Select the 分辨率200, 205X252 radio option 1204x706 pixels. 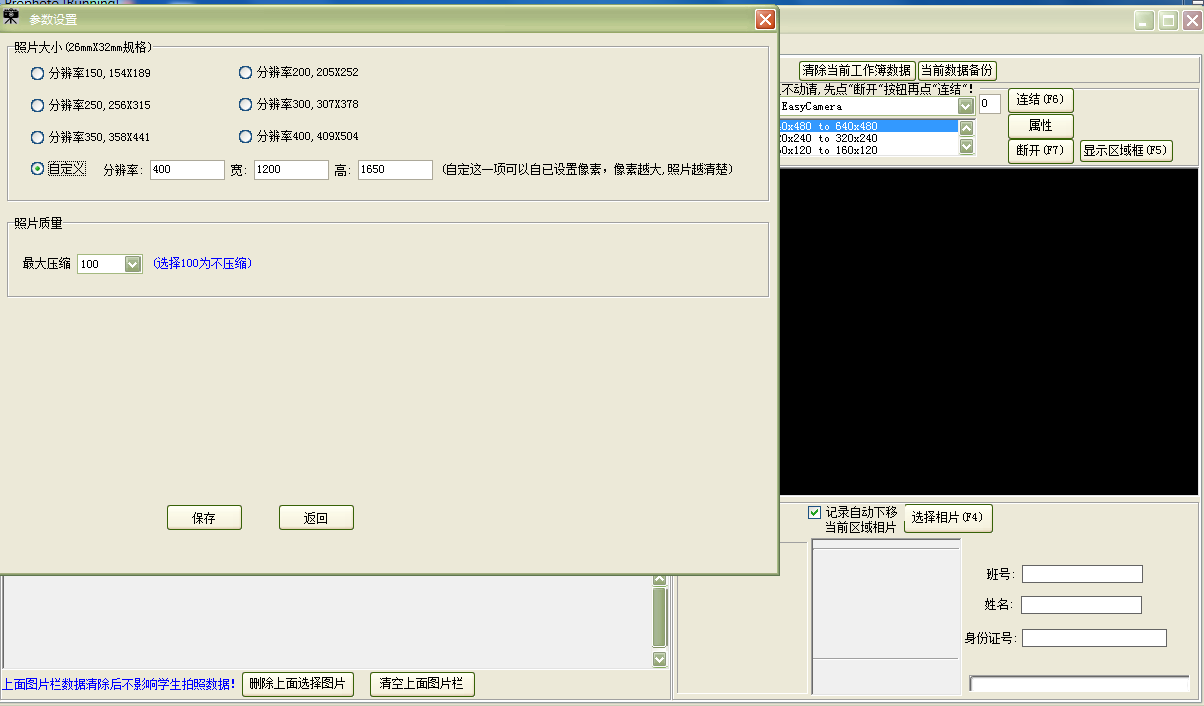[x=246, y=72]
